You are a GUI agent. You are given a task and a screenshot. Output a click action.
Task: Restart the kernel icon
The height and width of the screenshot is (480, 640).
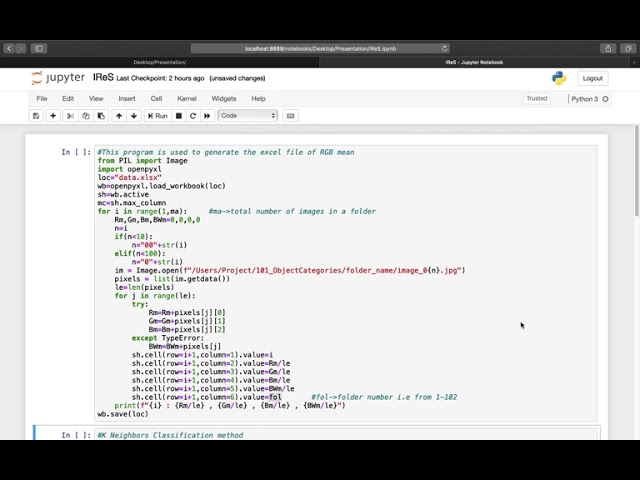click(193, 116)
